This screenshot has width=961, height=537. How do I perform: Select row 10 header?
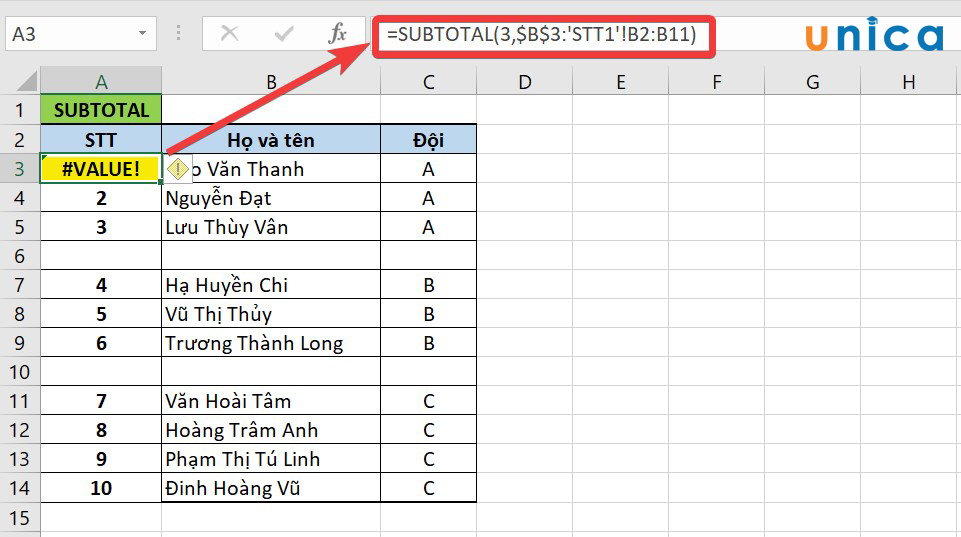coord(20,371)
